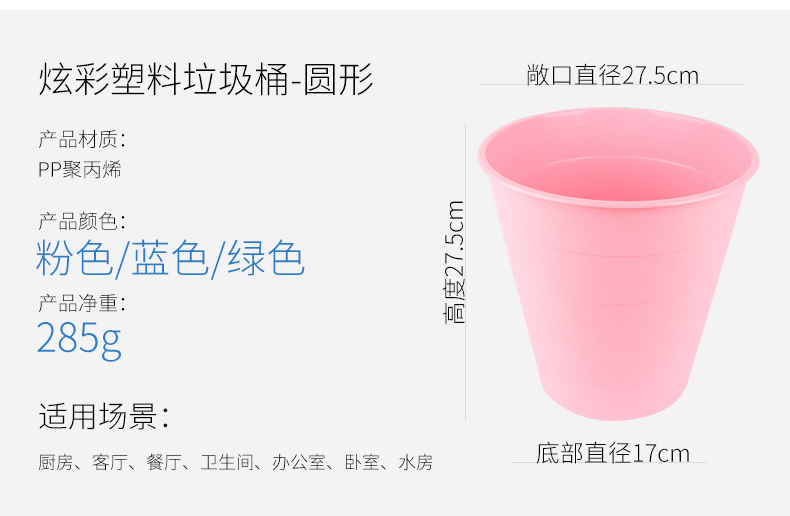Click the 粉色 word in color options
This screenshot has height=516, width=790.
(74, 258)
